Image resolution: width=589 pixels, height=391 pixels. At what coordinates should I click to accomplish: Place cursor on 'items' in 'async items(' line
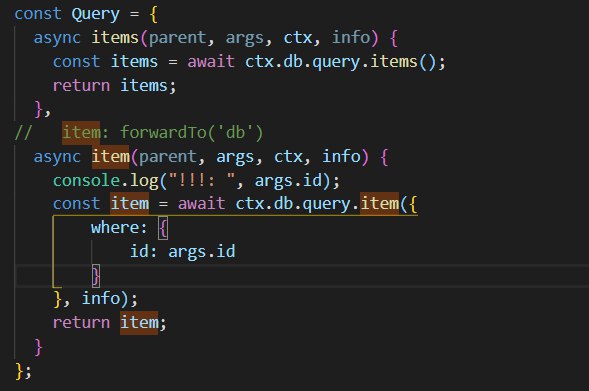point(115,38)
